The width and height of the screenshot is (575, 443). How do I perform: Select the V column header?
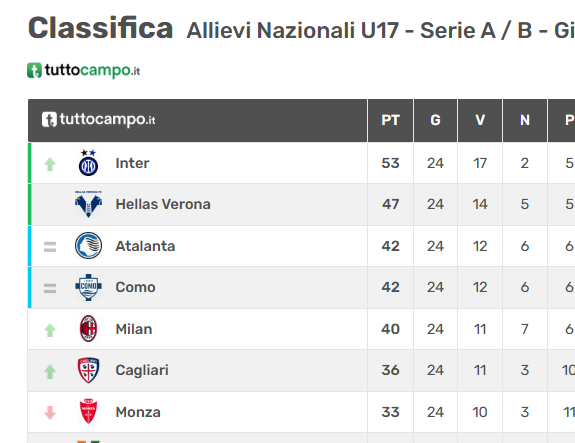(x=480, y=120)
